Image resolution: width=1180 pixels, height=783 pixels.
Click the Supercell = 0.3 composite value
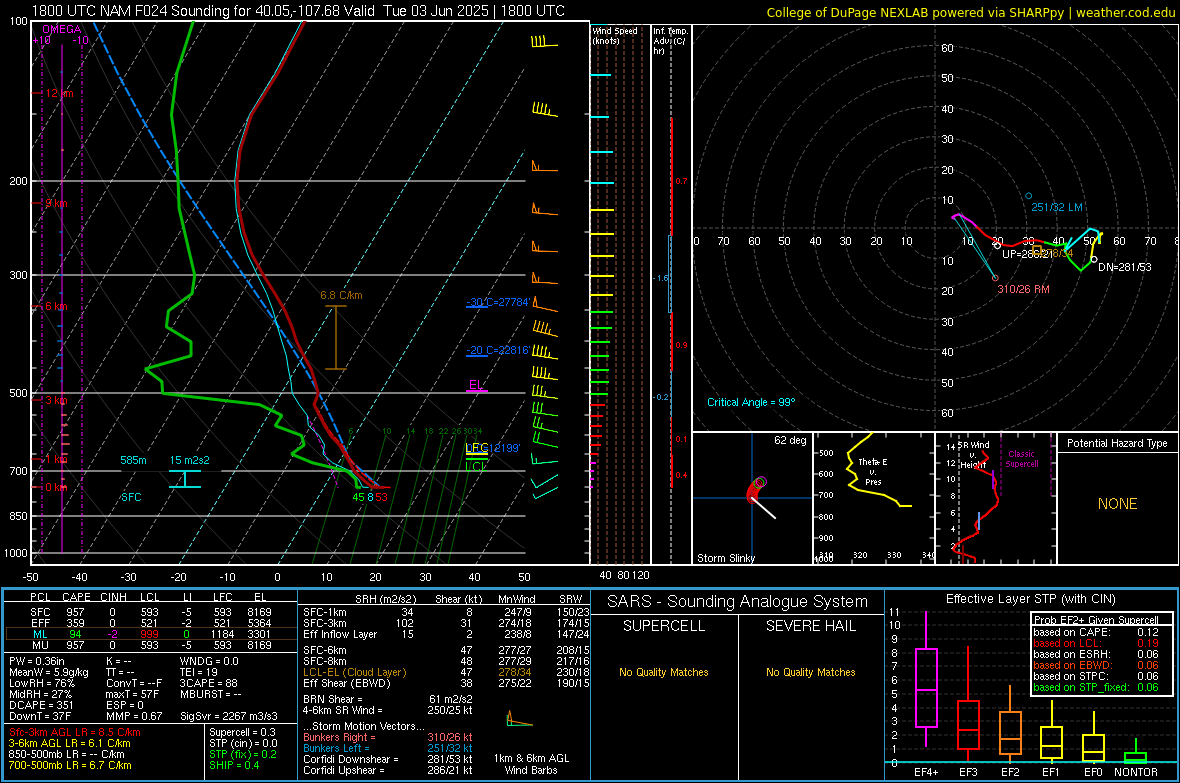click(x=242, y=732)
